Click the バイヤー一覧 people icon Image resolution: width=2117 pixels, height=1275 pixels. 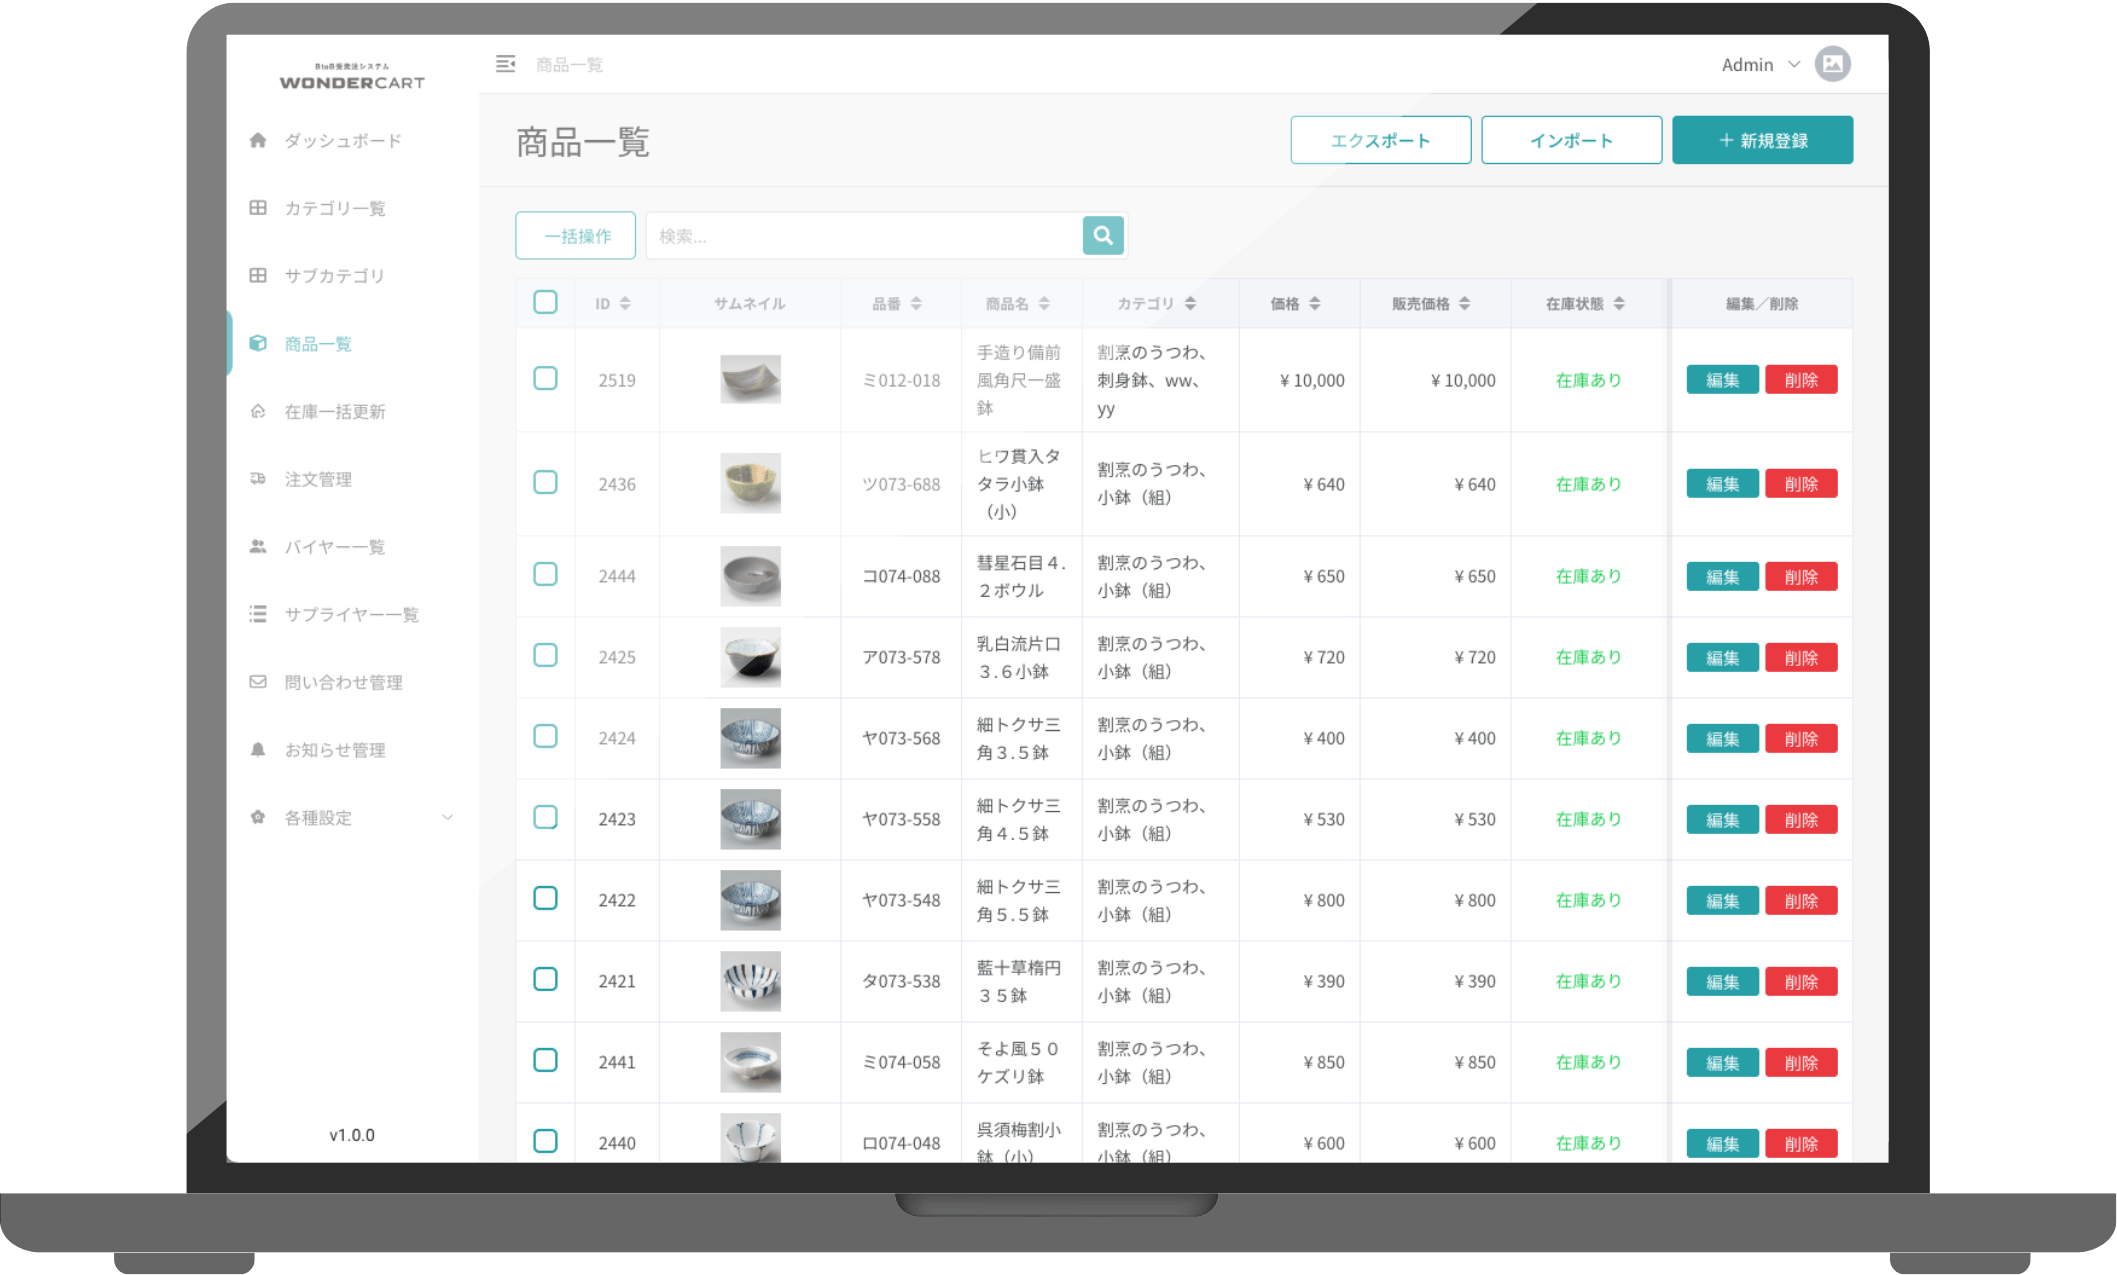coord(258,546)
